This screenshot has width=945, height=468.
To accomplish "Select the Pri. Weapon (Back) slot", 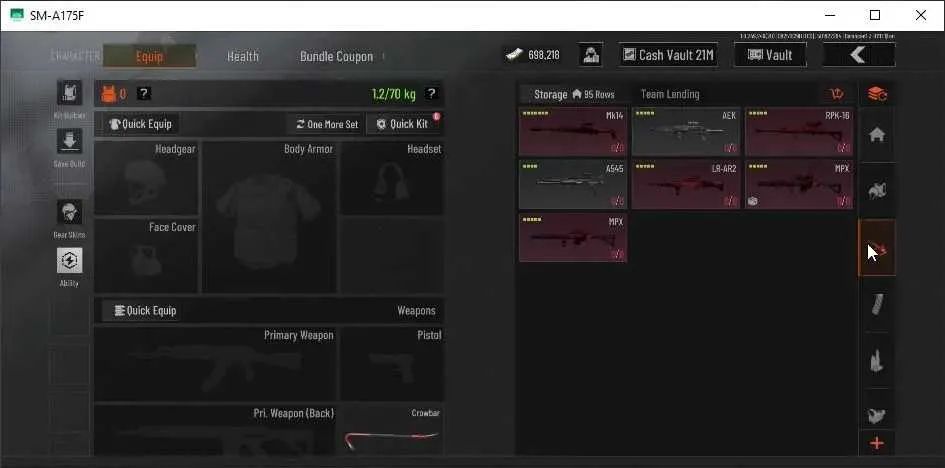I will (215, 429).
